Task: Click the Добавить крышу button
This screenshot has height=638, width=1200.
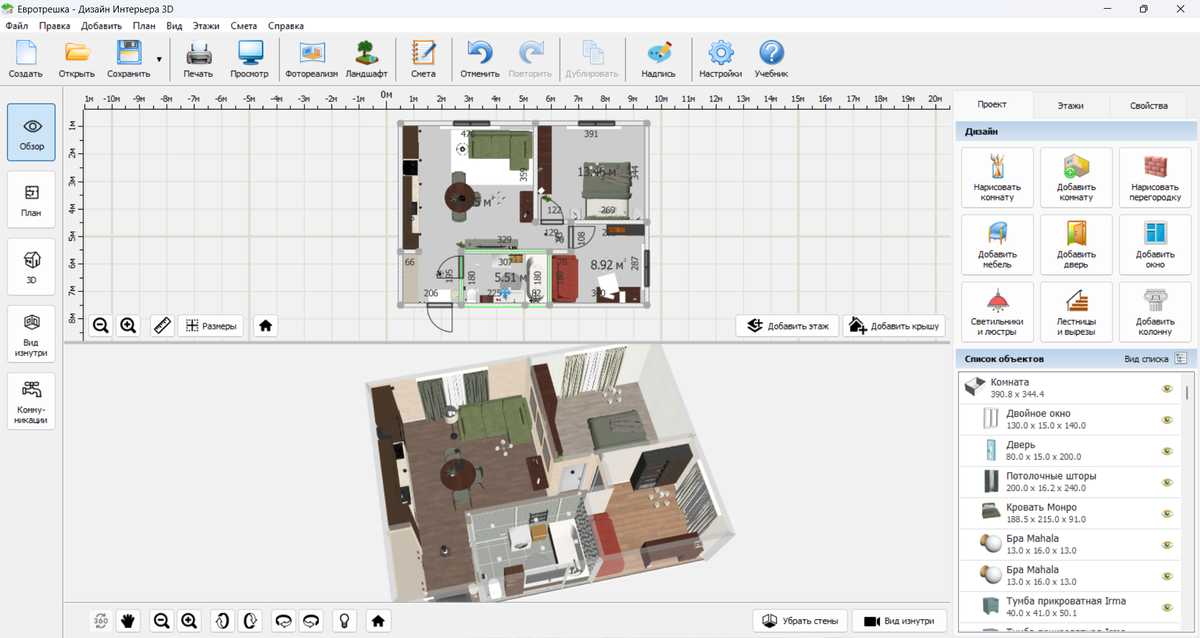Action: [x=894, y=325]
